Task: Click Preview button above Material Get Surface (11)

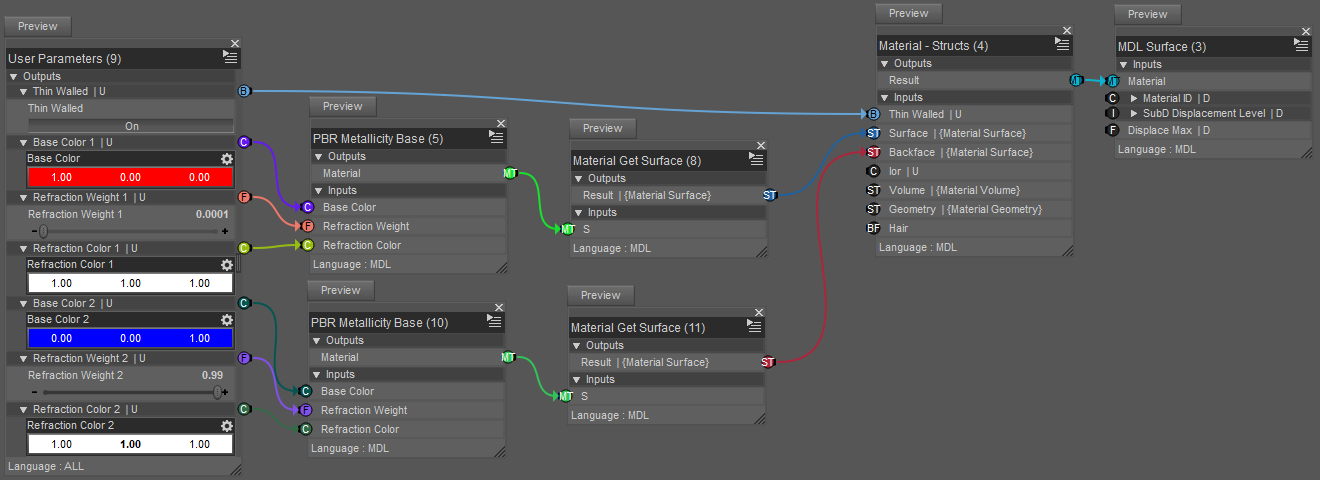Action: (600, 295)
